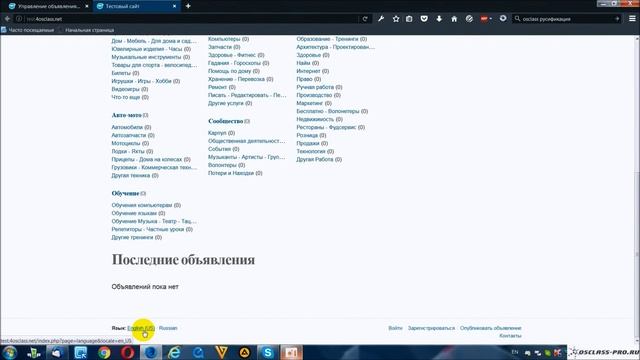Close the Тестовый сайт tab
This screenshot has width=640, height=360.
point(175,6)
